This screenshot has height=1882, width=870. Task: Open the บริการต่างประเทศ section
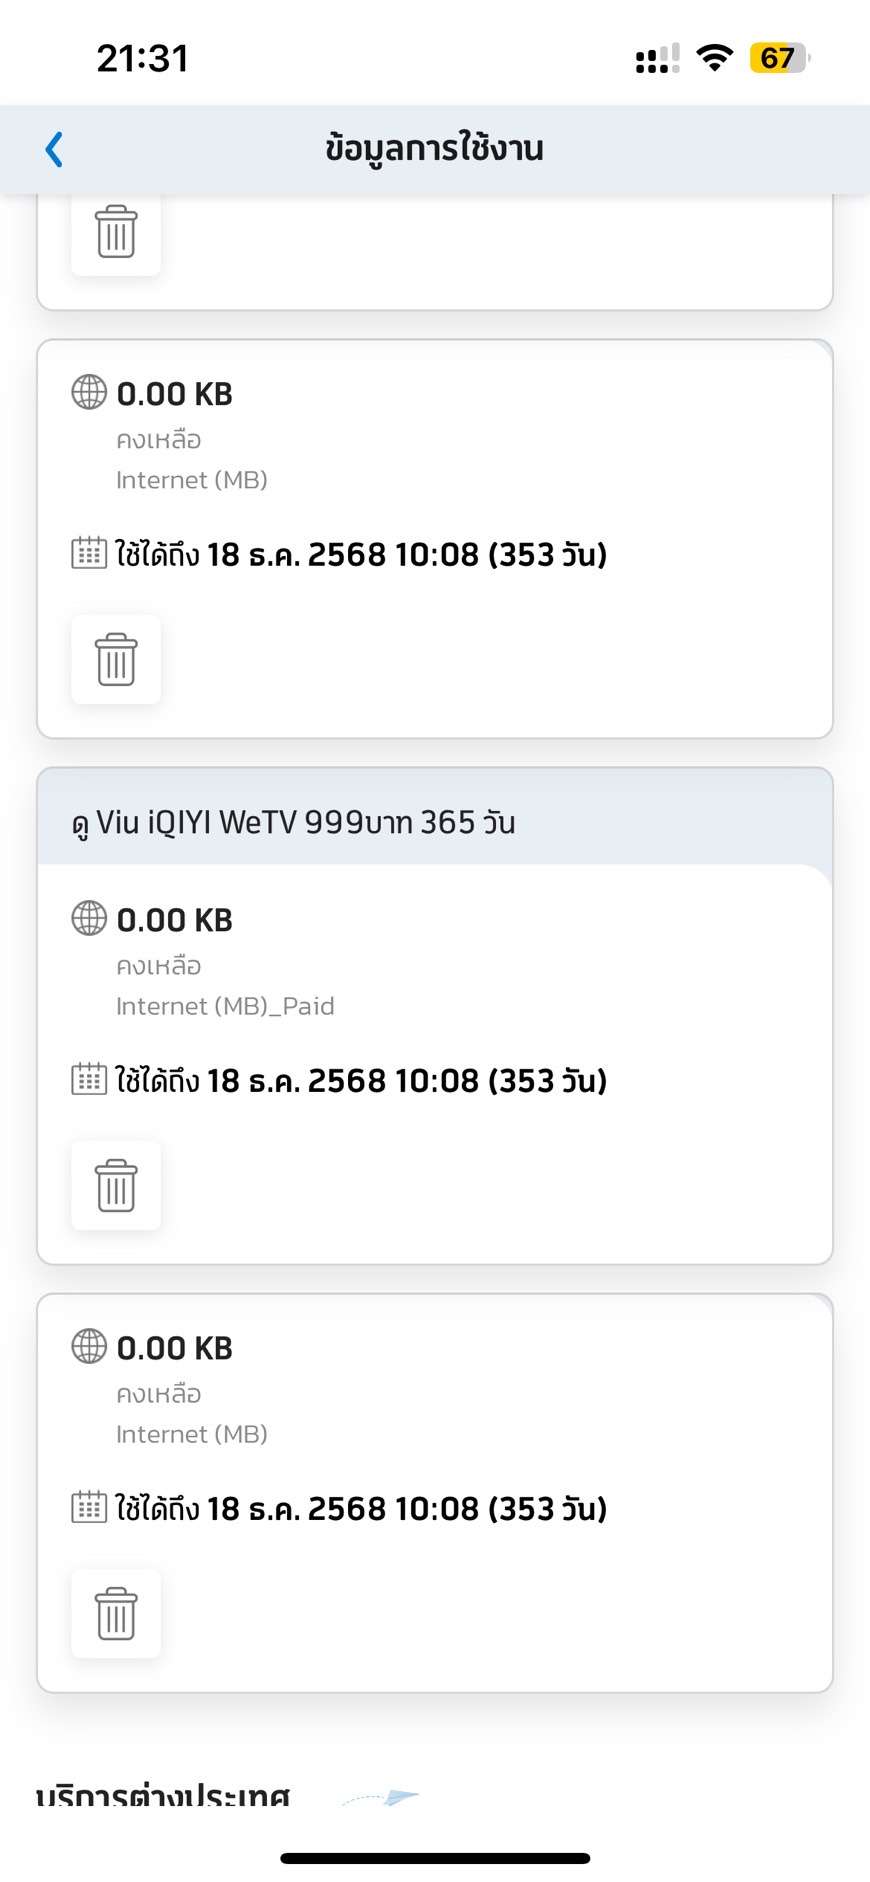point(163,1794)
